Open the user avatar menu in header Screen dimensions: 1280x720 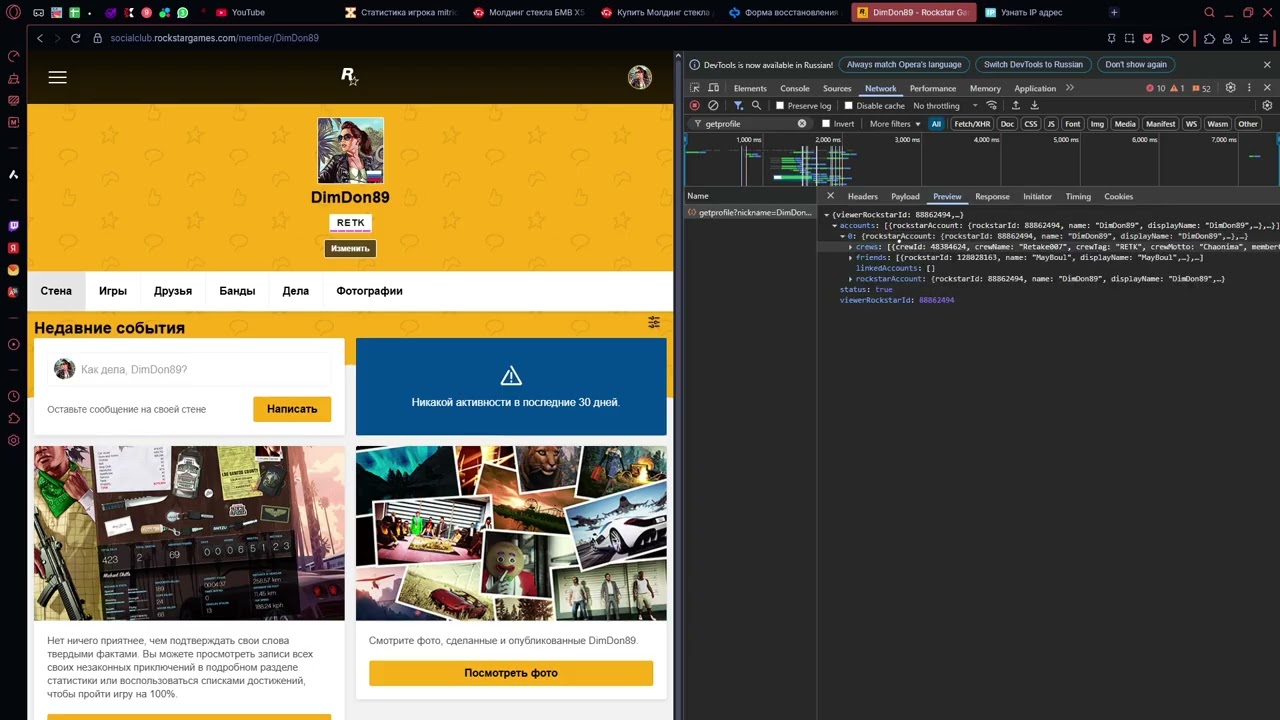pyautogui.click(x=640, y=77)
